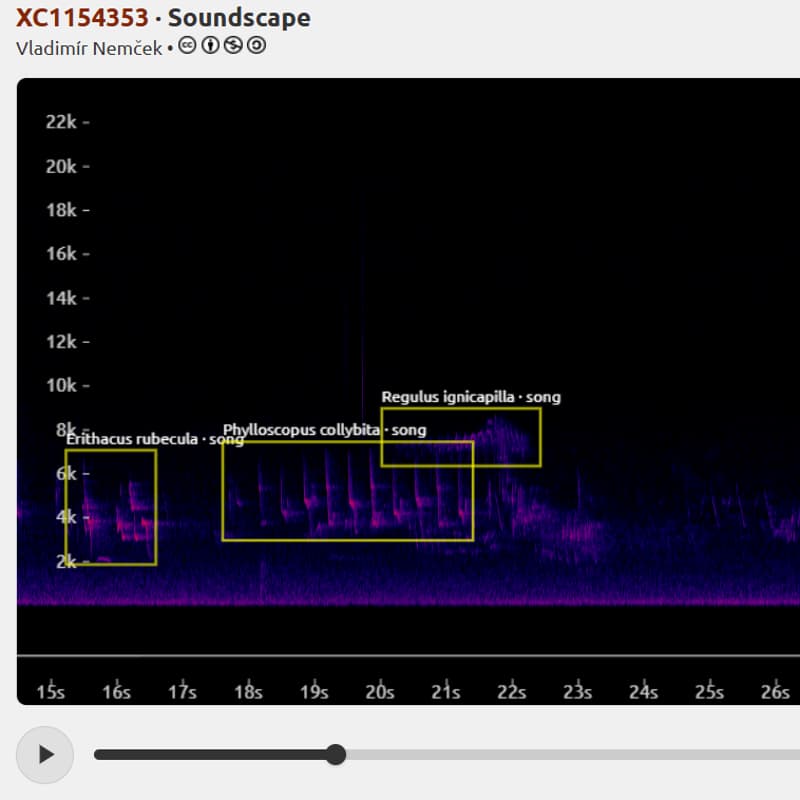
Task: Click the Soundscape title text
Action: coord(239,18)
